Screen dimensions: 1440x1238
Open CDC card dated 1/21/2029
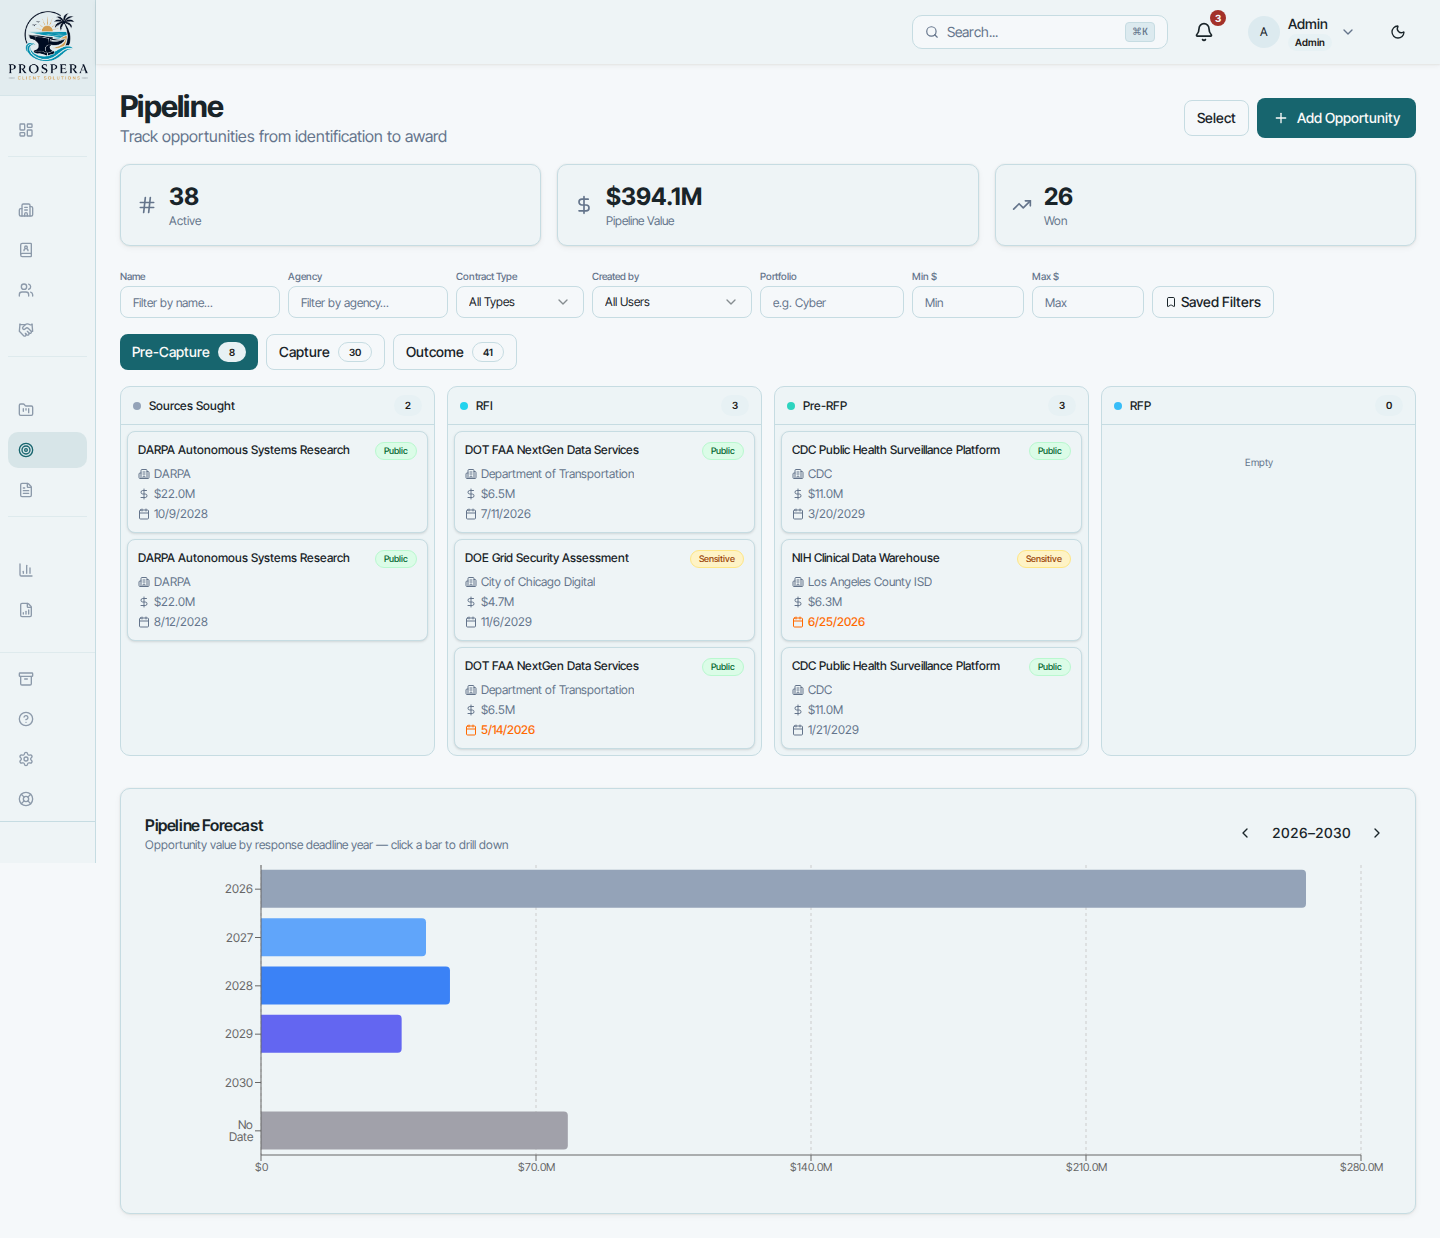(x=931, y=698)
